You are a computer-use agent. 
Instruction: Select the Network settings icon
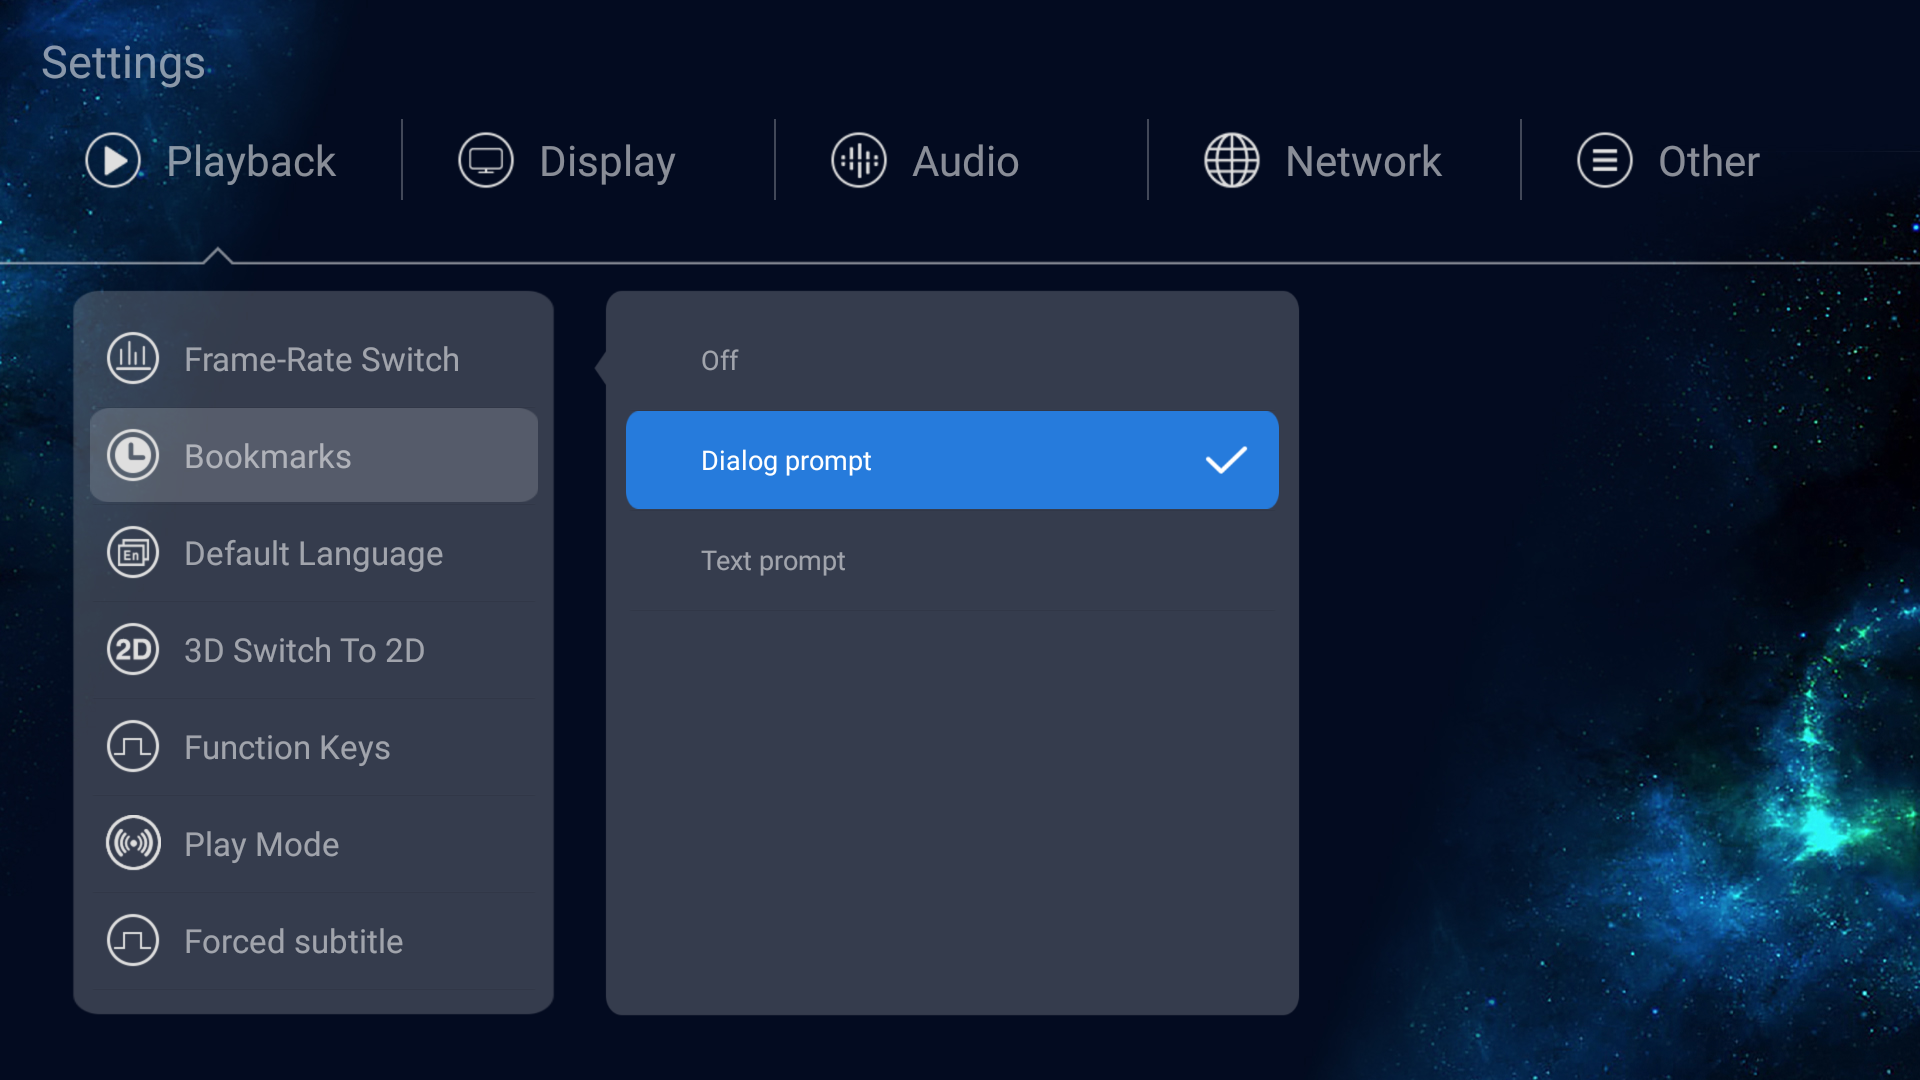(1230, 160)
